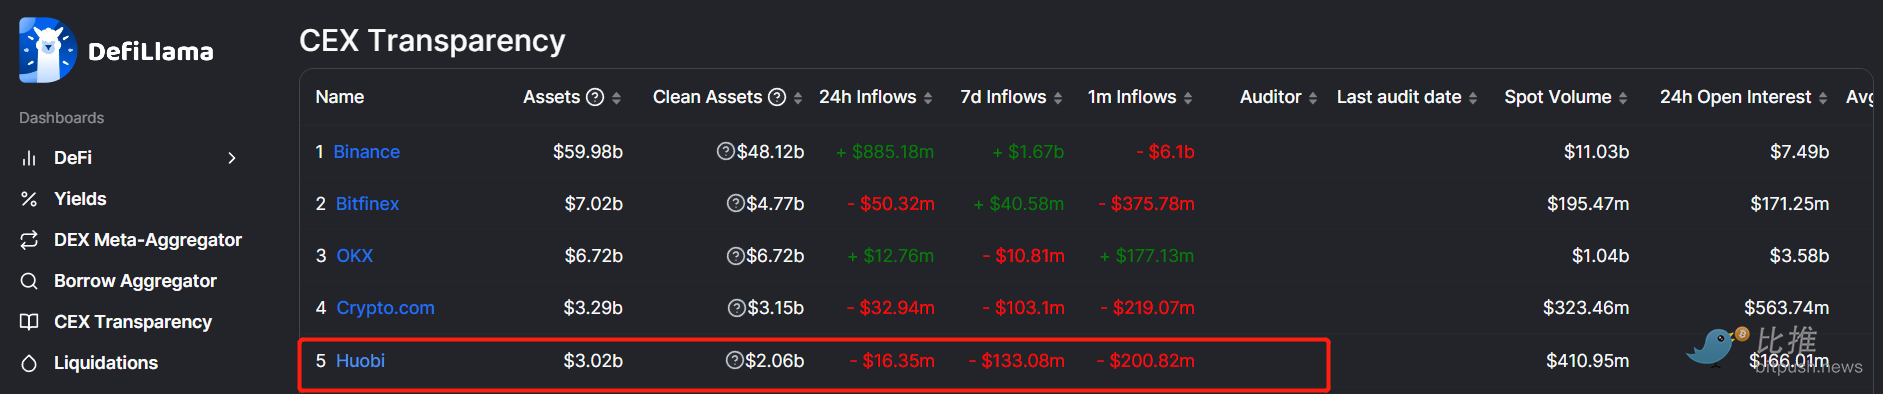Click Crypto.com 7d inflow -$103.1m
1883x394 pixels.
coord(1023,308)
